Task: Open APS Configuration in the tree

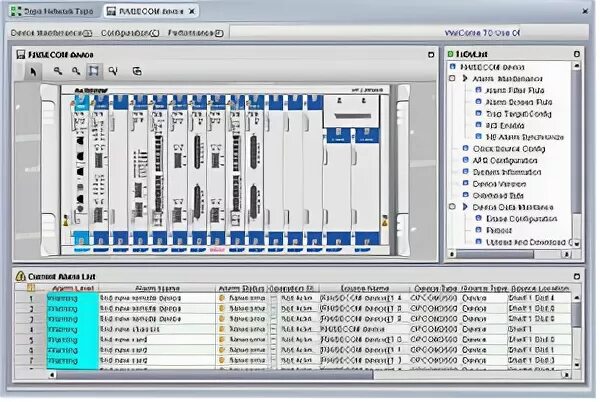Action: coord(505,160)
